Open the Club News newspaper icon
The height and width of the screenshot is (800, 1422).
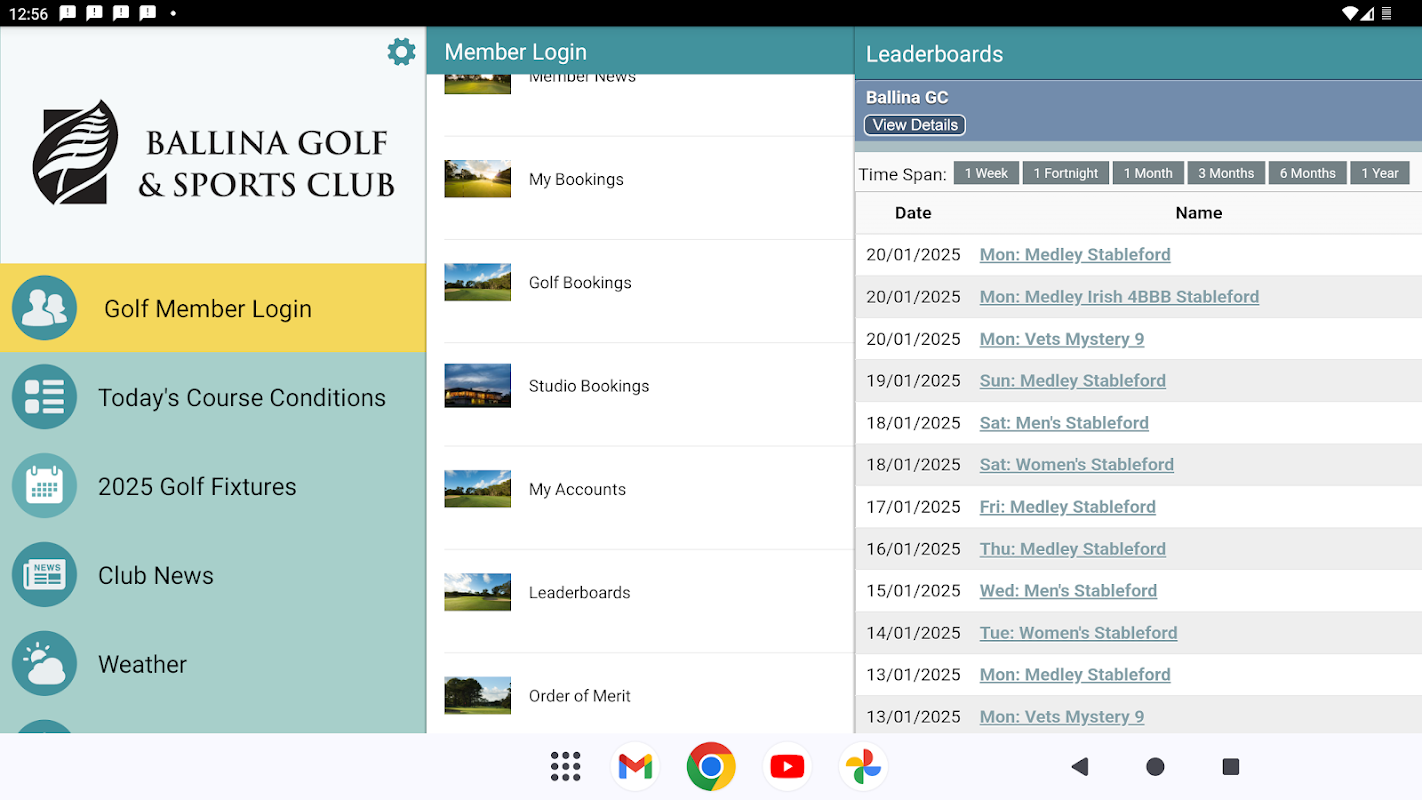[x=44, y=575]
